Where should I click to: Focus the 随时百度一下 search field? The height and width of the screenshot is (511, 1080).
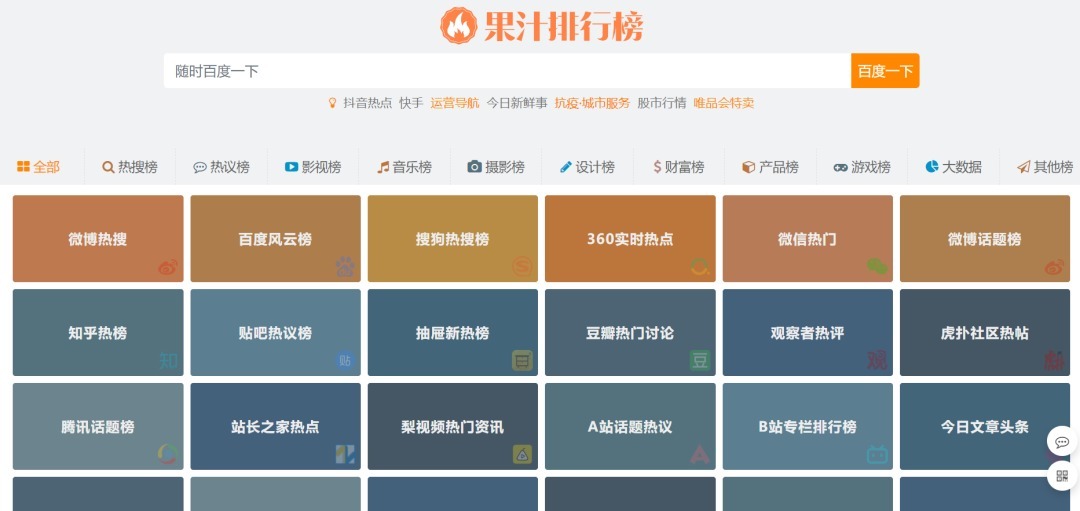(x=507, y=71)
